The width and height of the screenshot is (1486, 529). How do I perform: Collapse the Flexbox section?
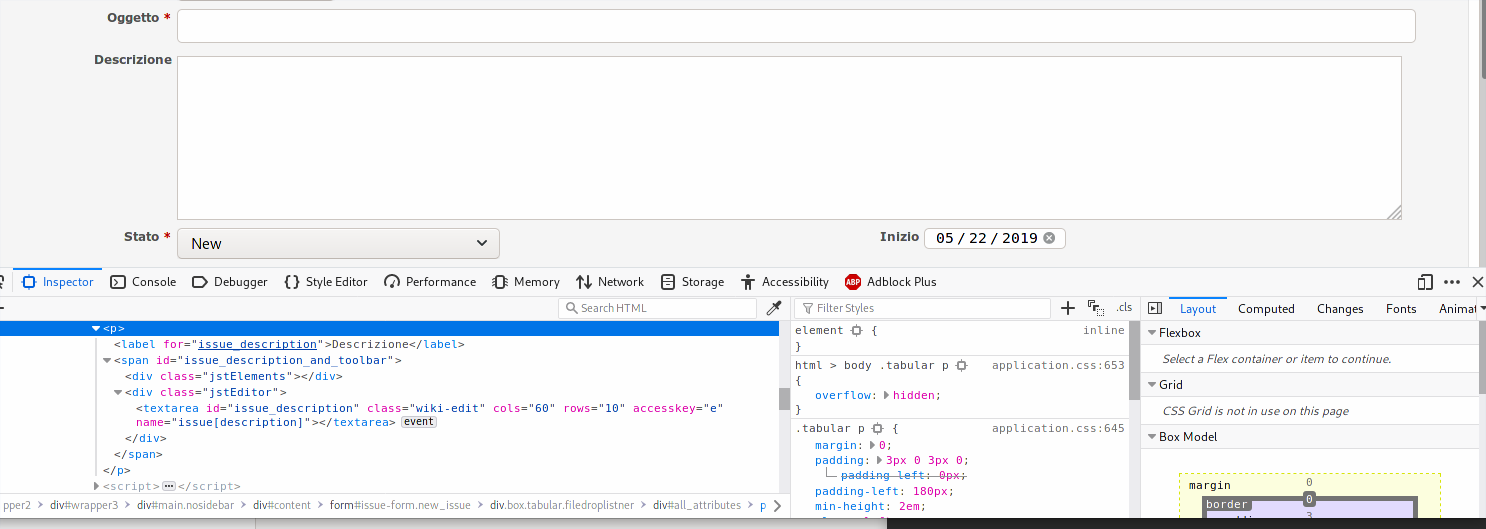(x=1151, y=333)
